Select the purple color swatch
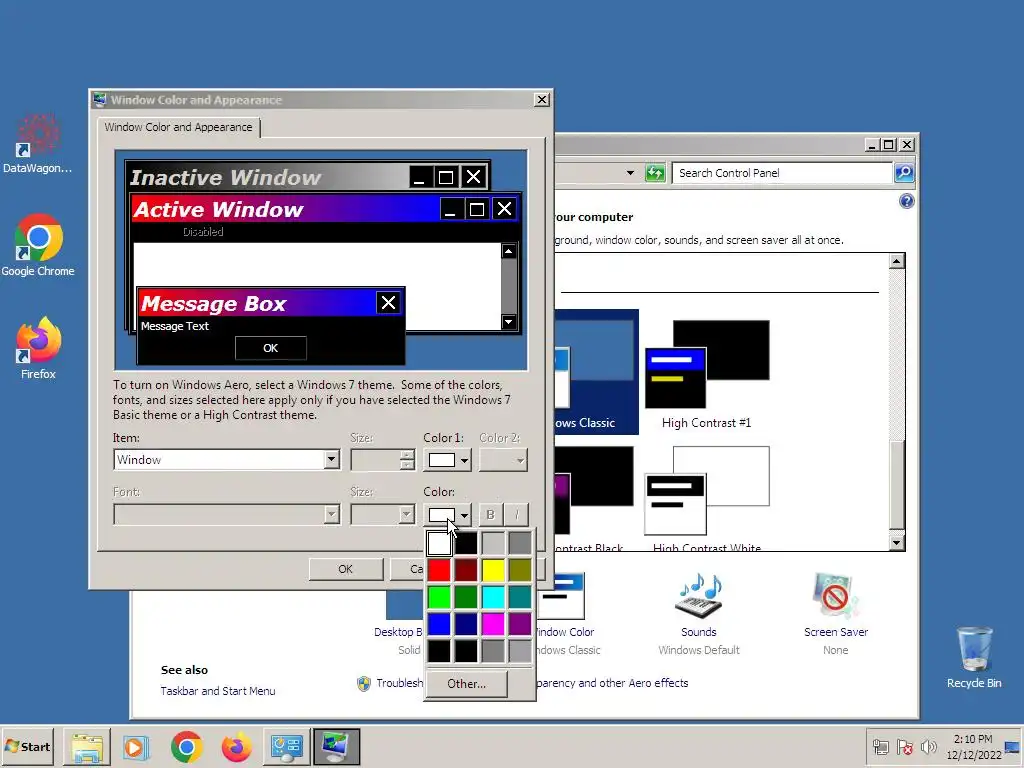1024x768 pixels. point(520,624)
